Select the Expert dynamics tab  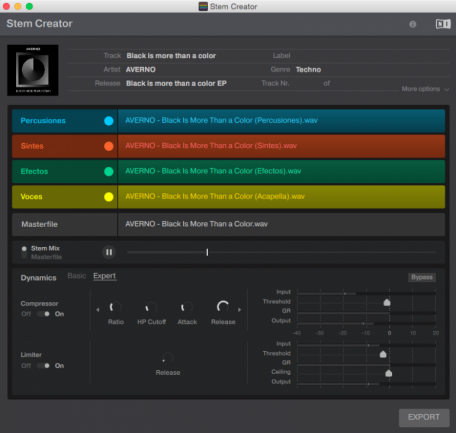104,276
